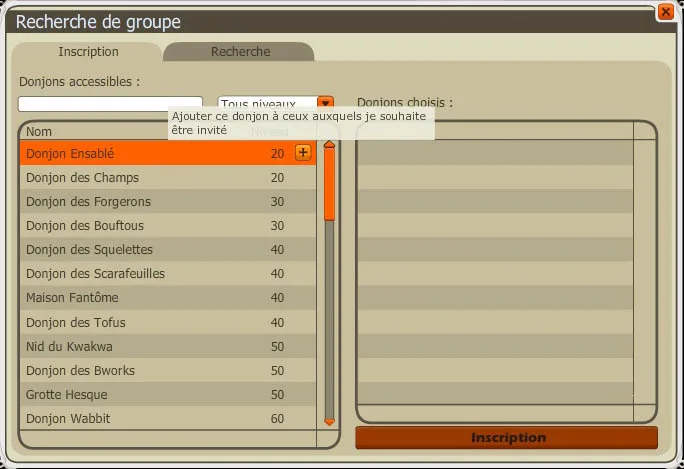This screenshot has height=469, width=684.
Task: Focus the dungeon name search field
Action: click(110, 104)
